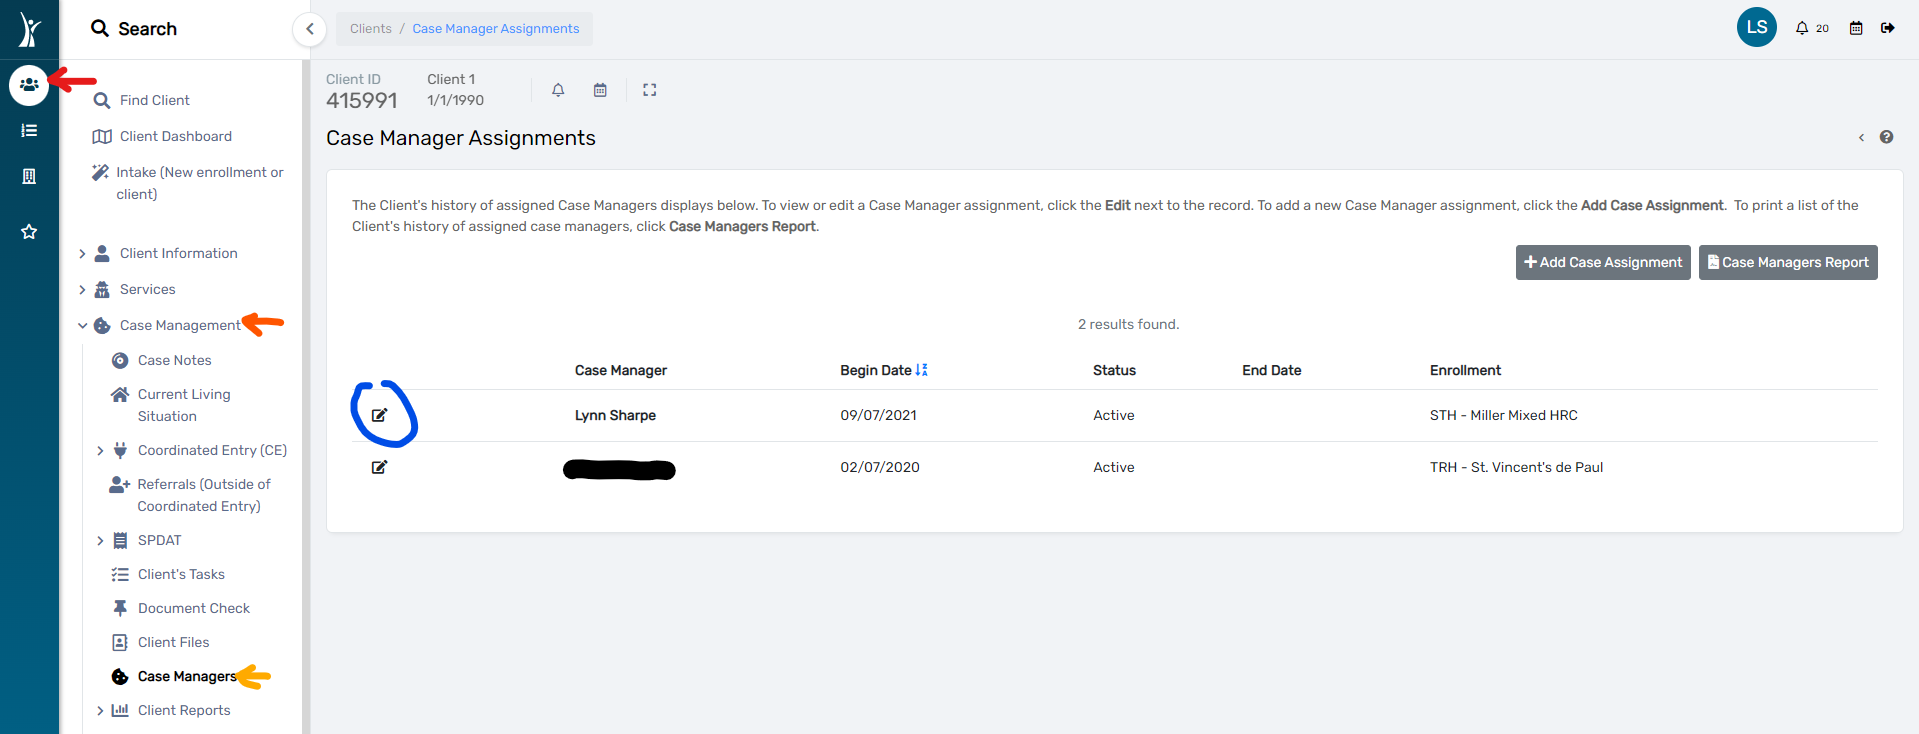Click the Find Client magnifier icon
The width and height of the screenshot is (1919, 734).
(x=101, y=100)
